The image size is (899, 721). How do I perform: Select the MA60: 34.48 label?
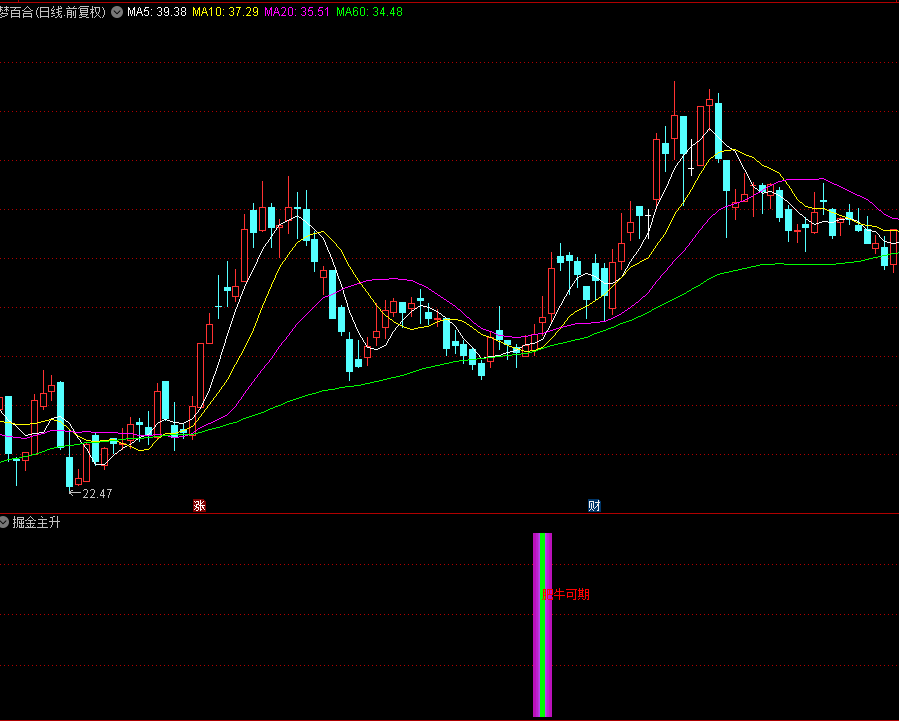pyautogui.click(x=369, y=12)
